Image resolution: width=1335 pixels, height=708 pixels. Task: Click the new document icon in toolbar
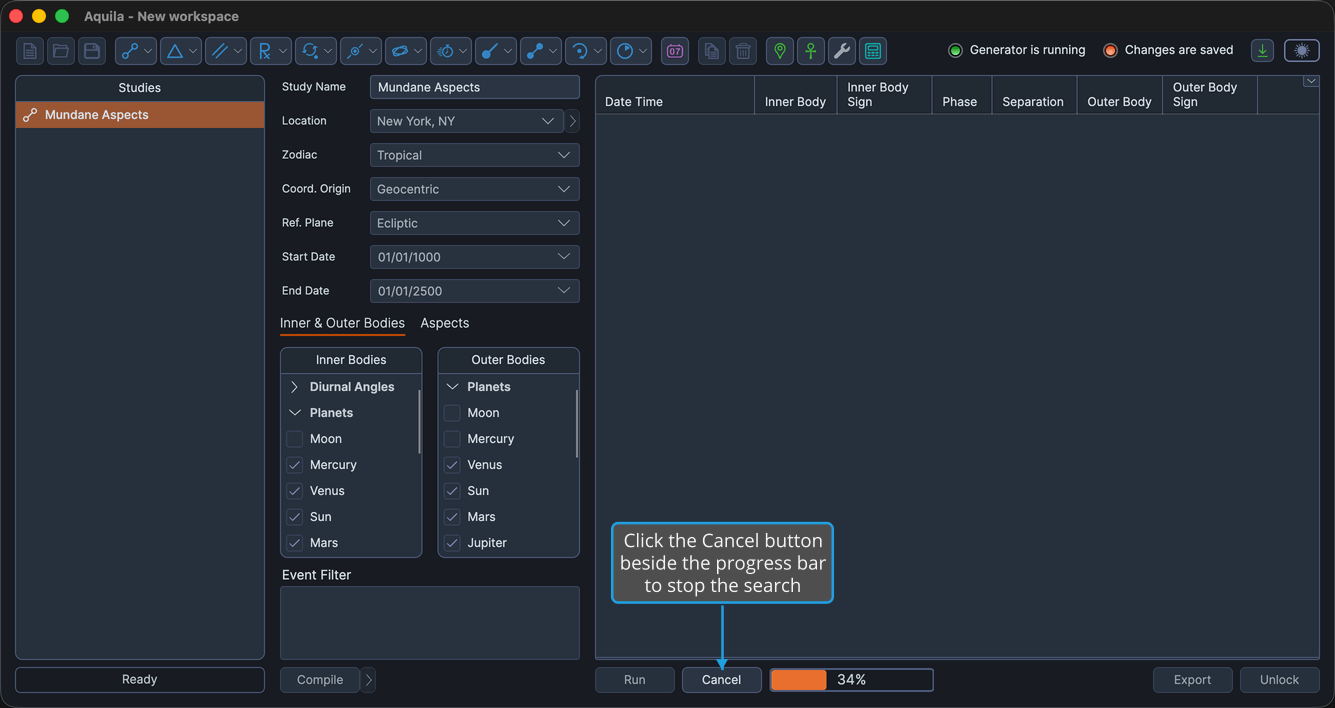(x=31, y=51)
